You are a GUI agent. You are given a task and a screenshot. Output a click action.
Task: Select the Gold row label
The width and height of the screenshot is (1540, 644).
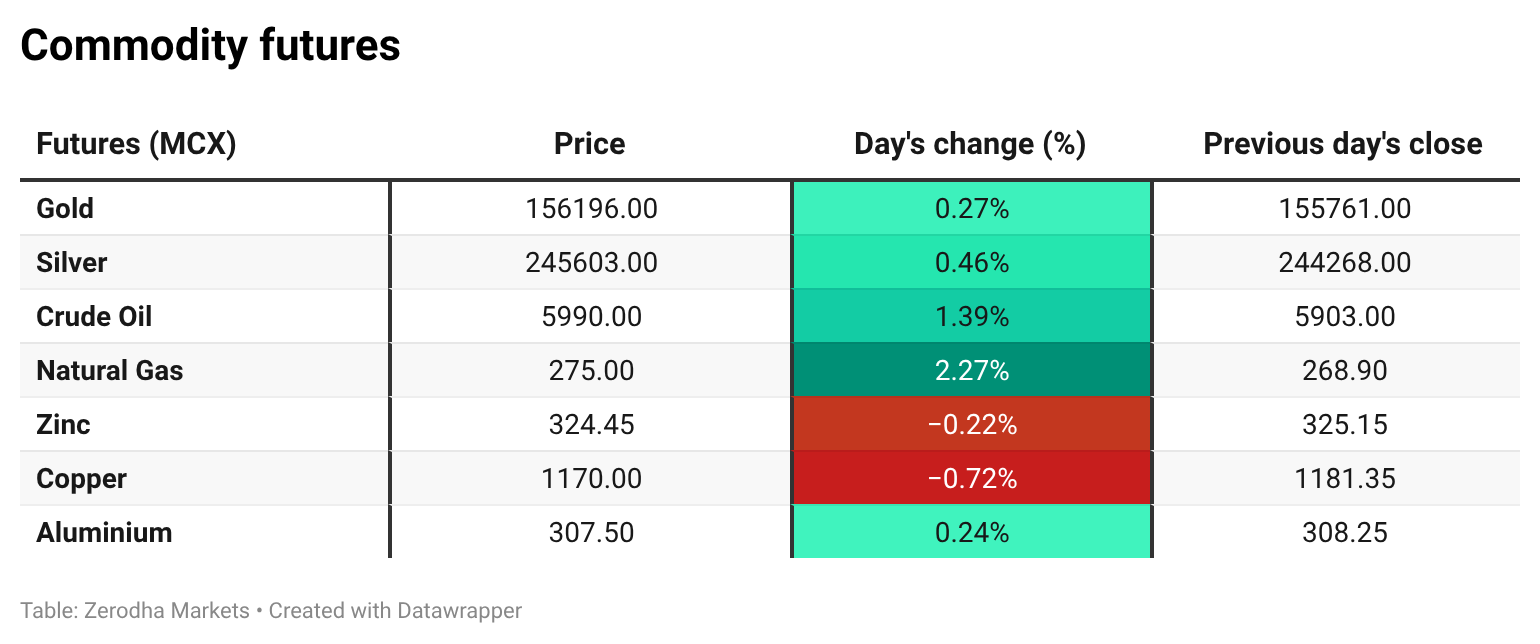click(65, 209)
